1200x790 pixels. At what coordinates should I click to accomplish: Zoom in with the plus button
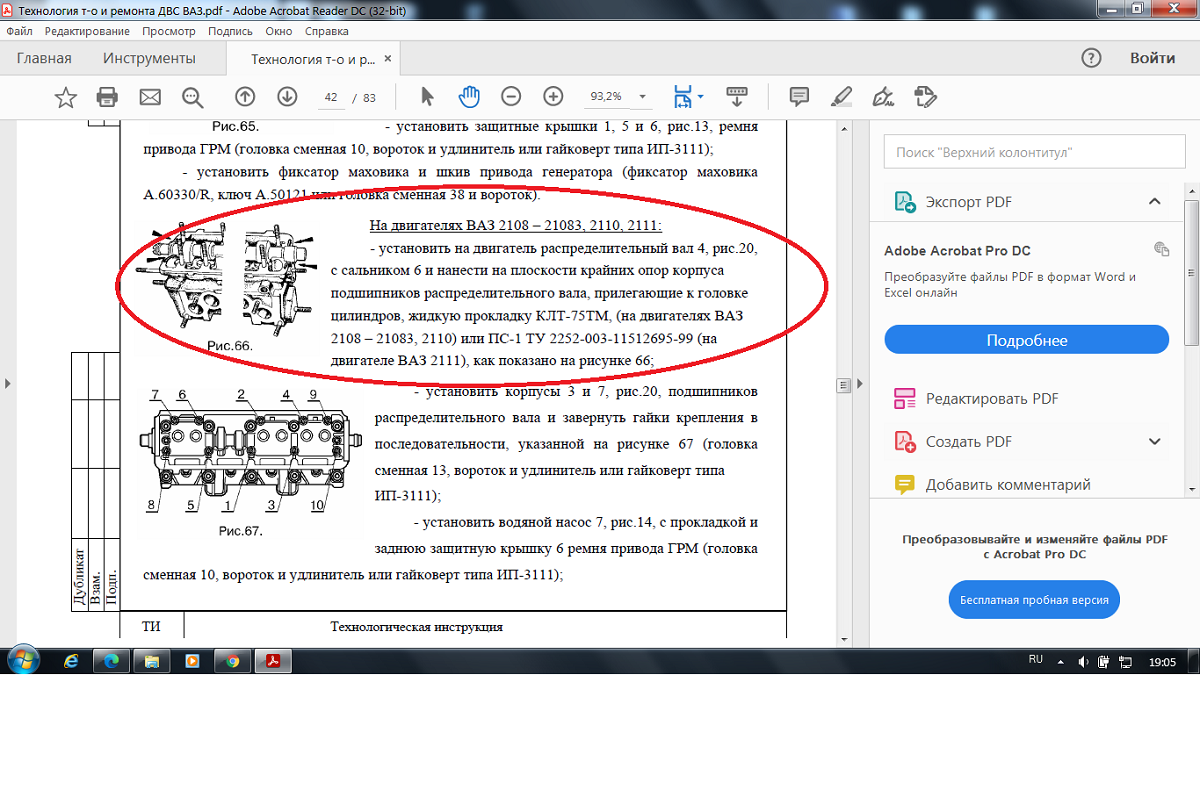(x=553, y=97)
